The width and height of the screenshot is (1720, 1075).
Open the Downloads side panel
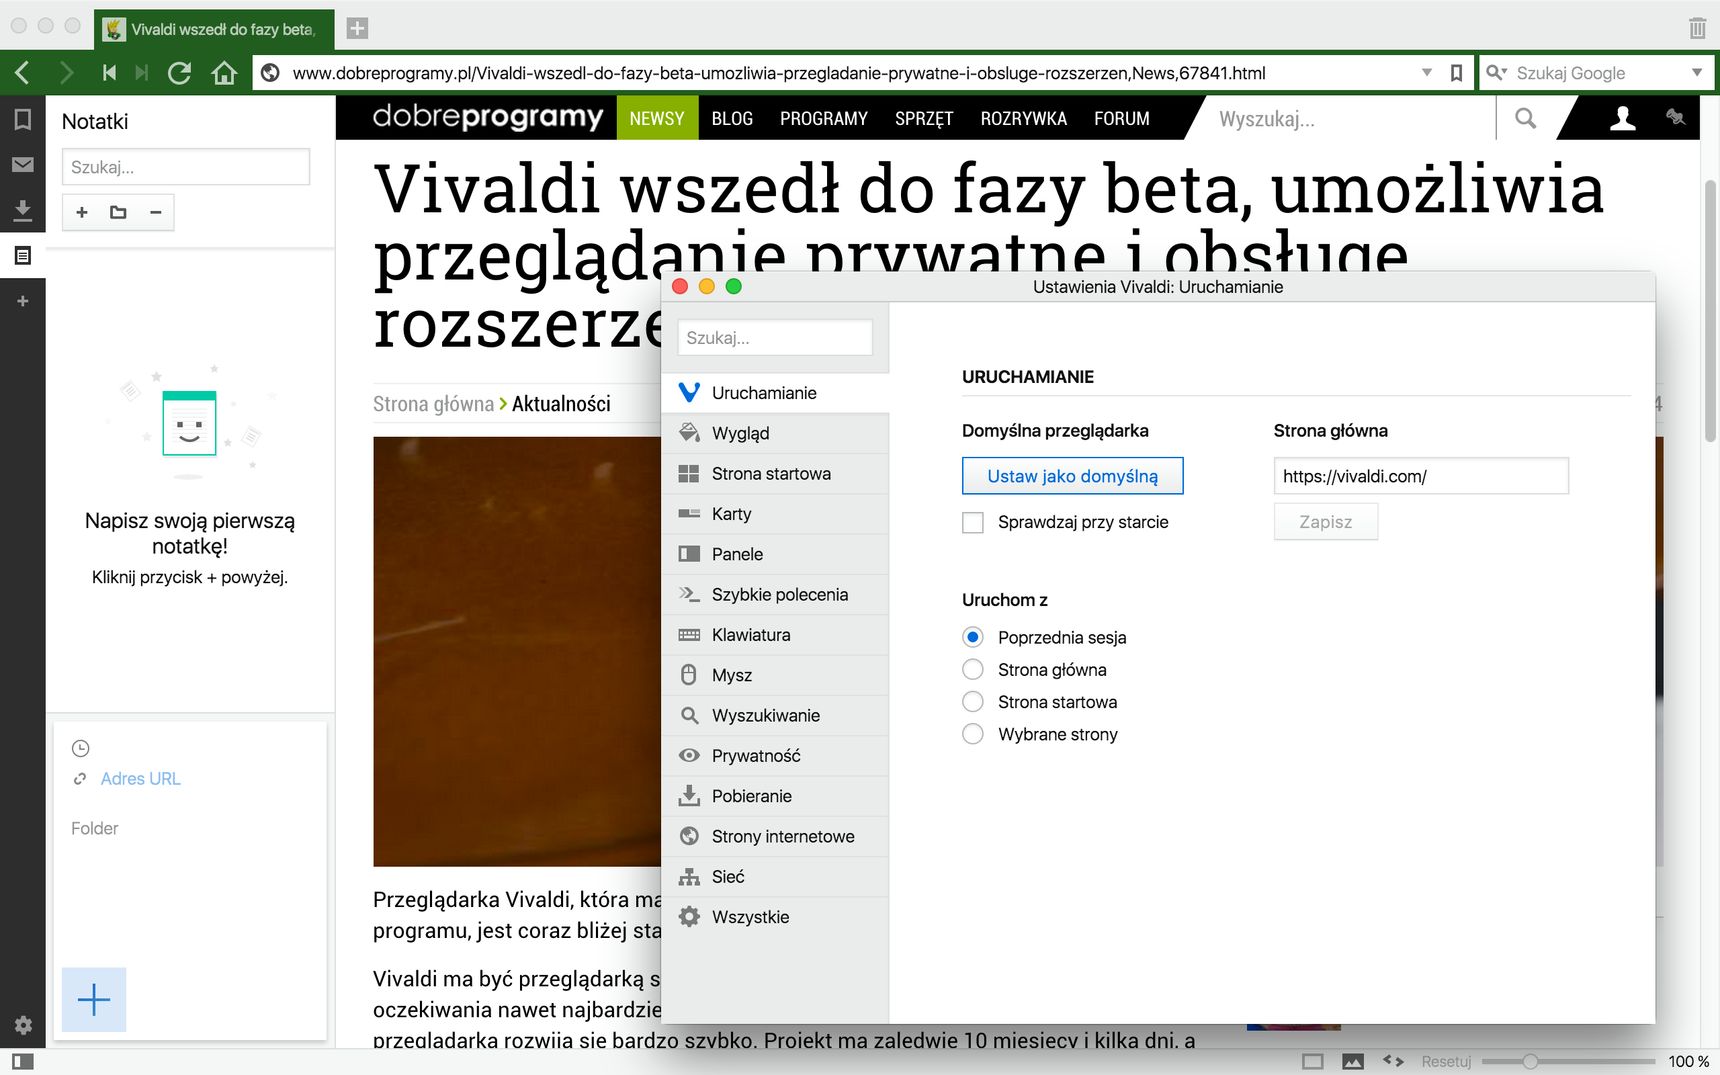pyautogui.click(x=22, y=210)
